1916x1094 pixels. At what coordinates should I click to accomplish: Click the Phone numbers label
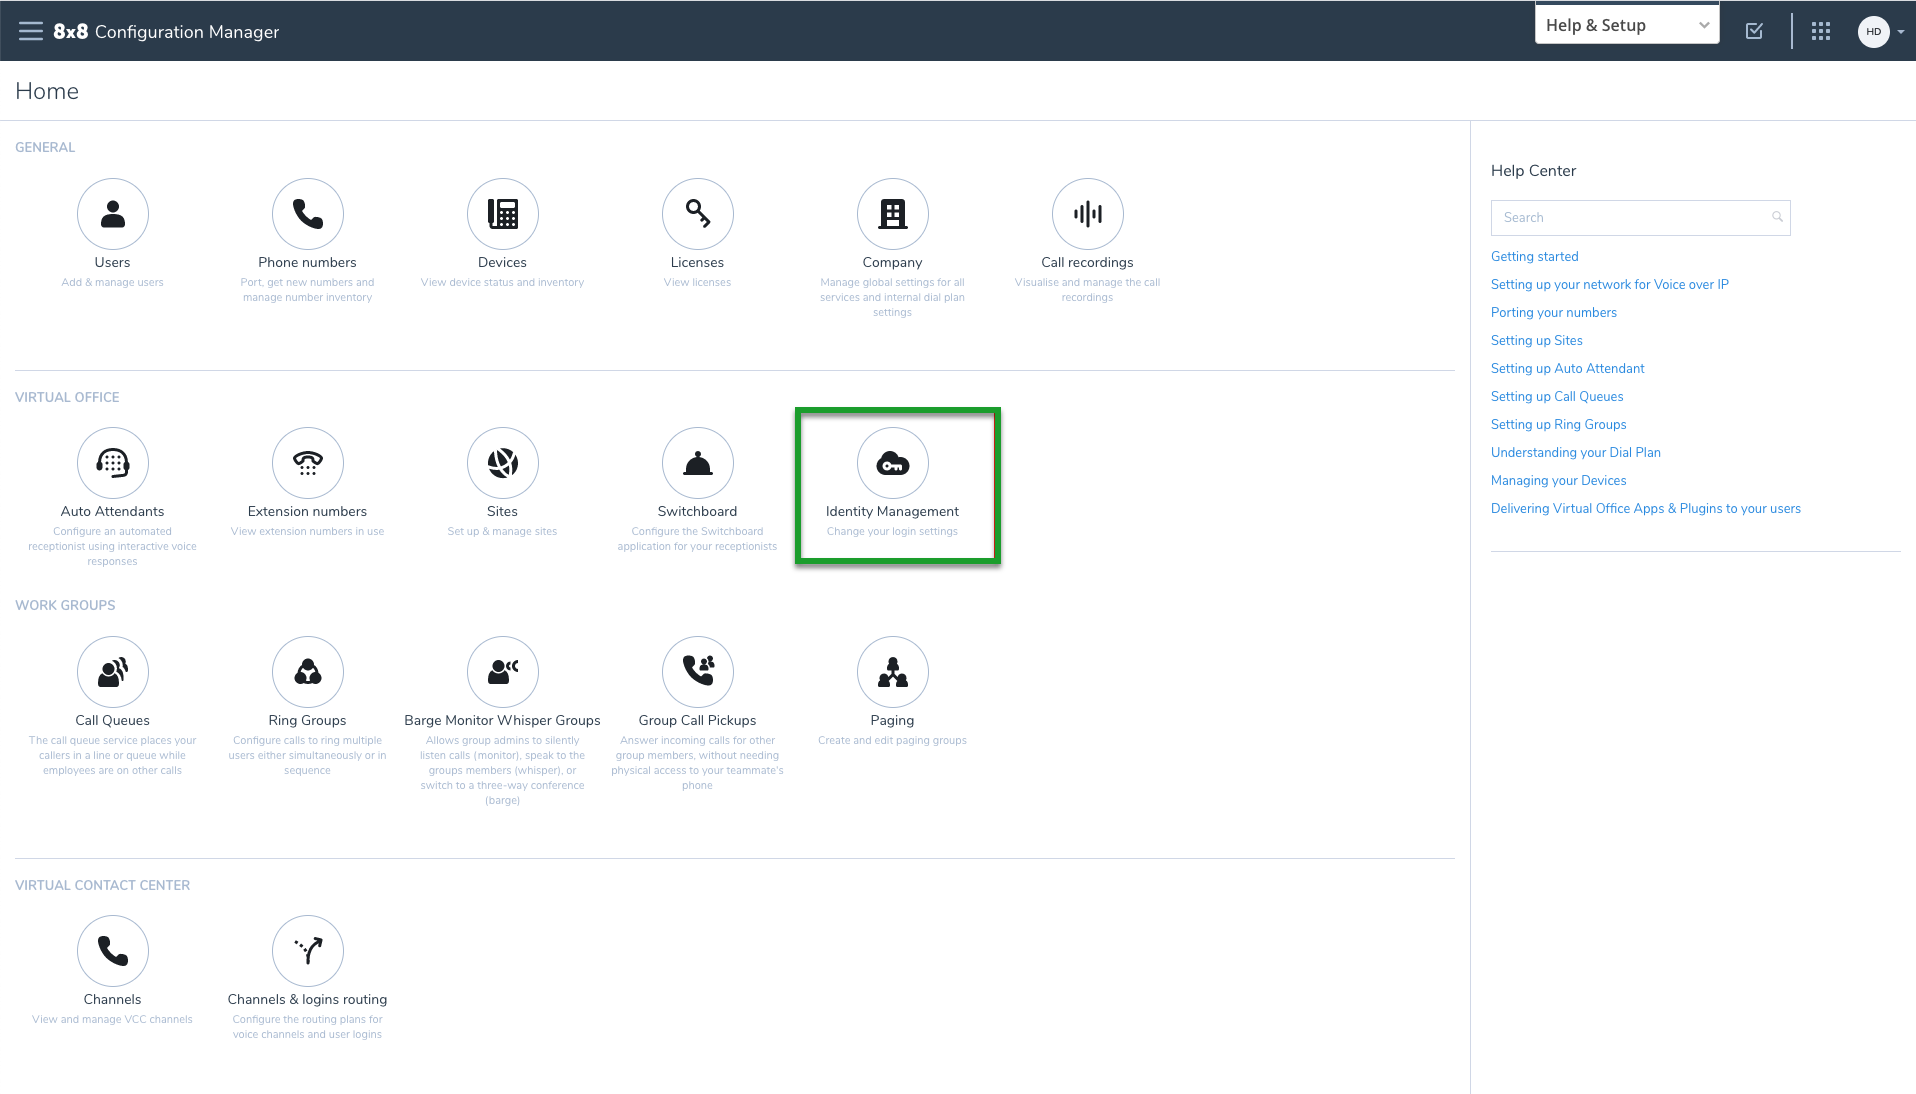[x=307, y=263]
